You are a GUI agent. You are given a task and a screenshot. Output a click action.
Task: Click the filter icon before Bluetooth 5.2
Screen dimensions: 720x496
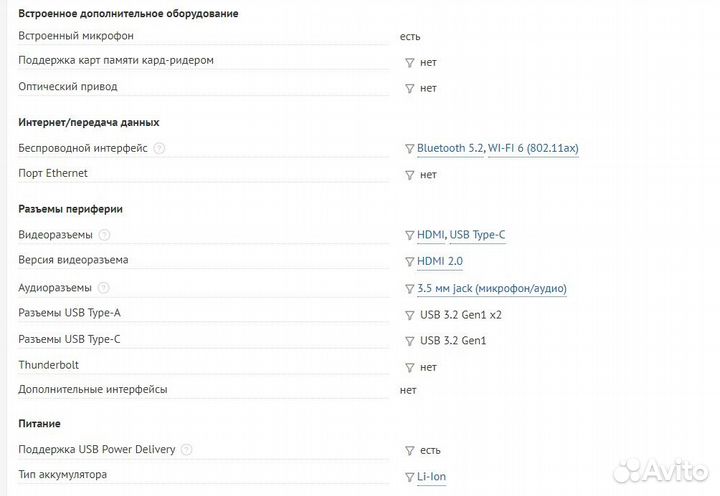tap(409, 149)
